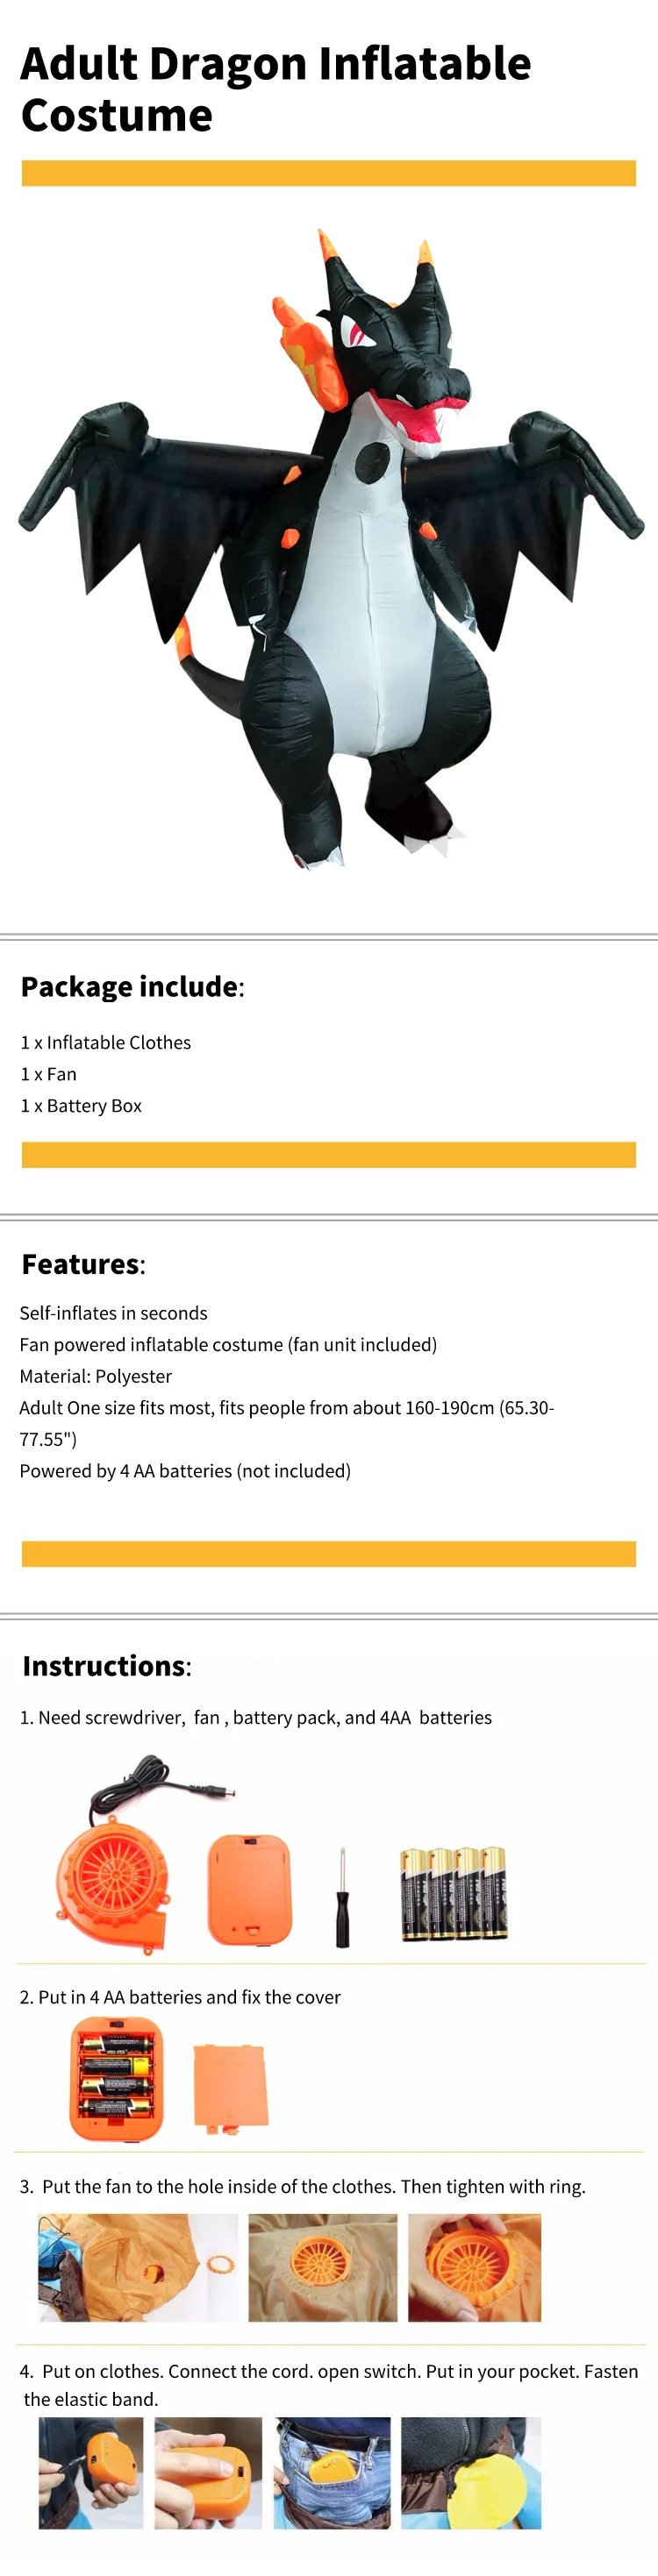
Task: Click the orange battery box image
Action: (x=249, y=1889)
